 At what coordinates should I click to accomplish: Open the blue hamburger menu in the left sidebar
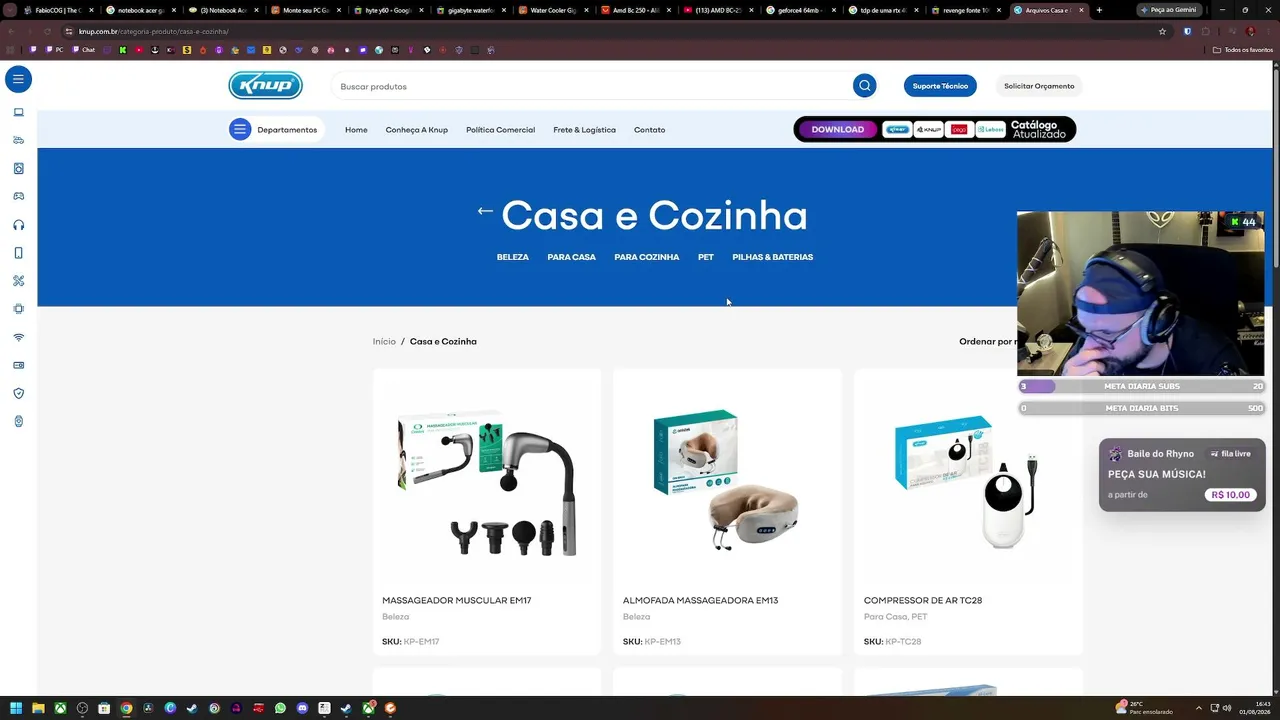pos(18,79)
